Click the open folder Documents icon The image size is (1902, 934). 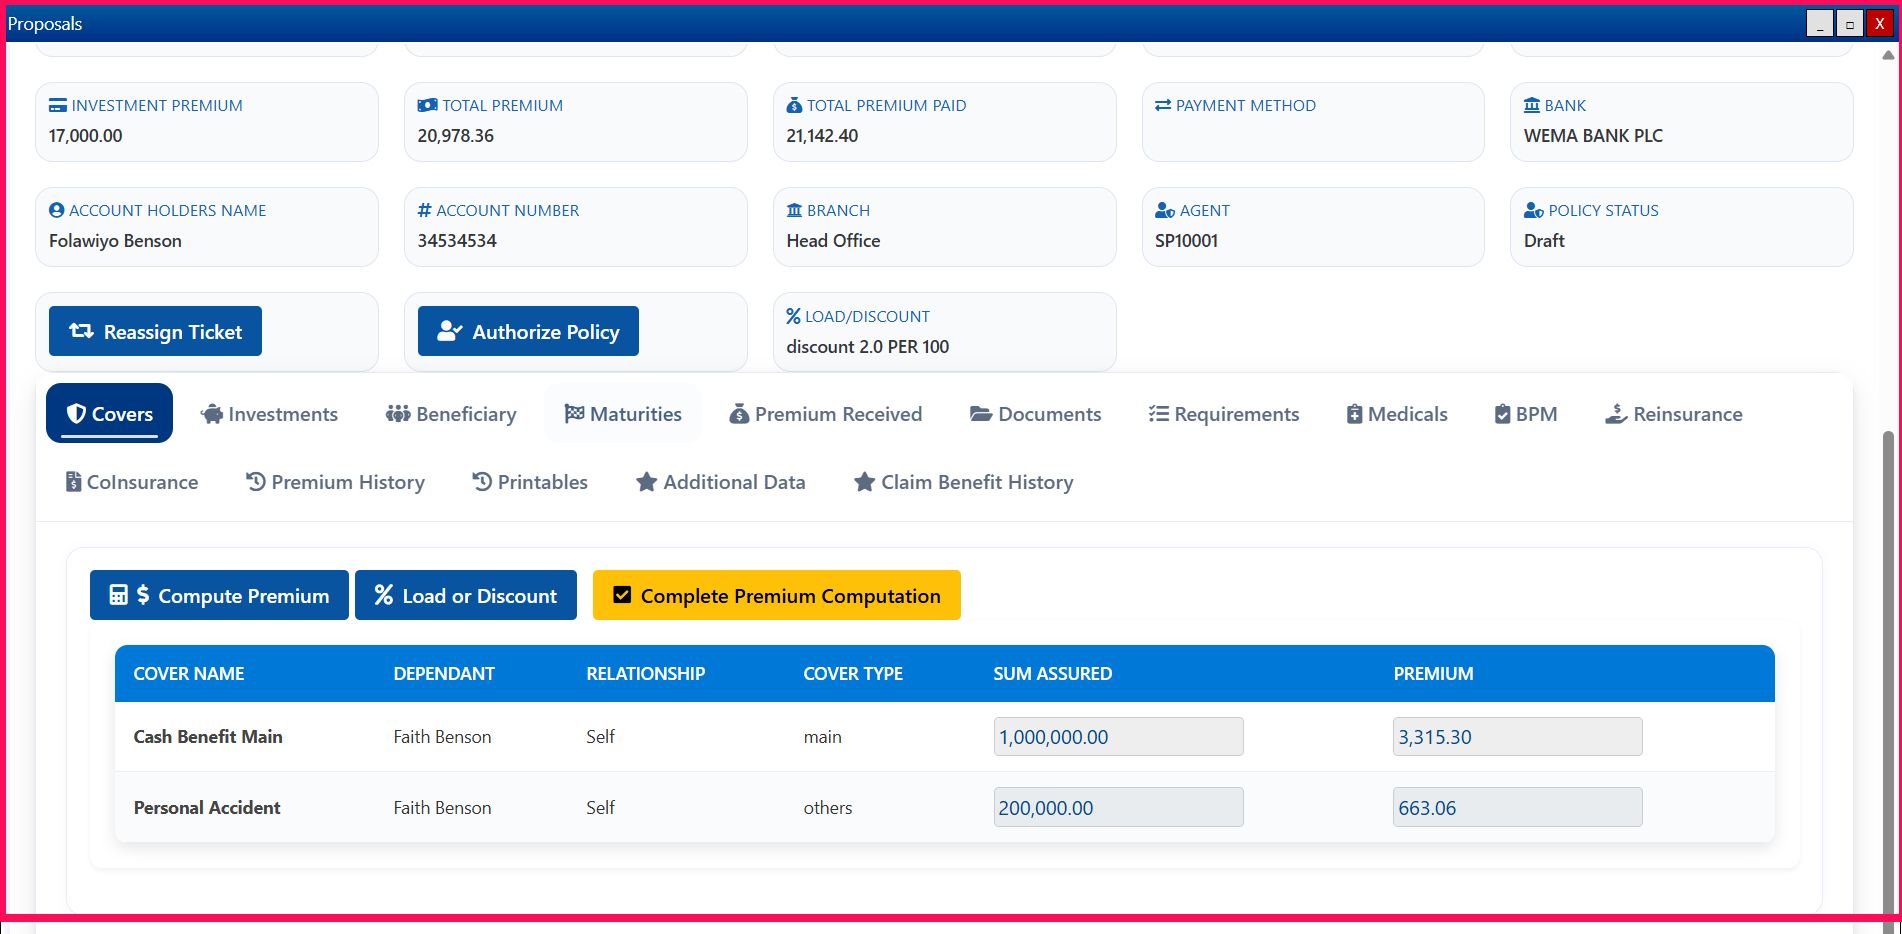coord(981,414)
